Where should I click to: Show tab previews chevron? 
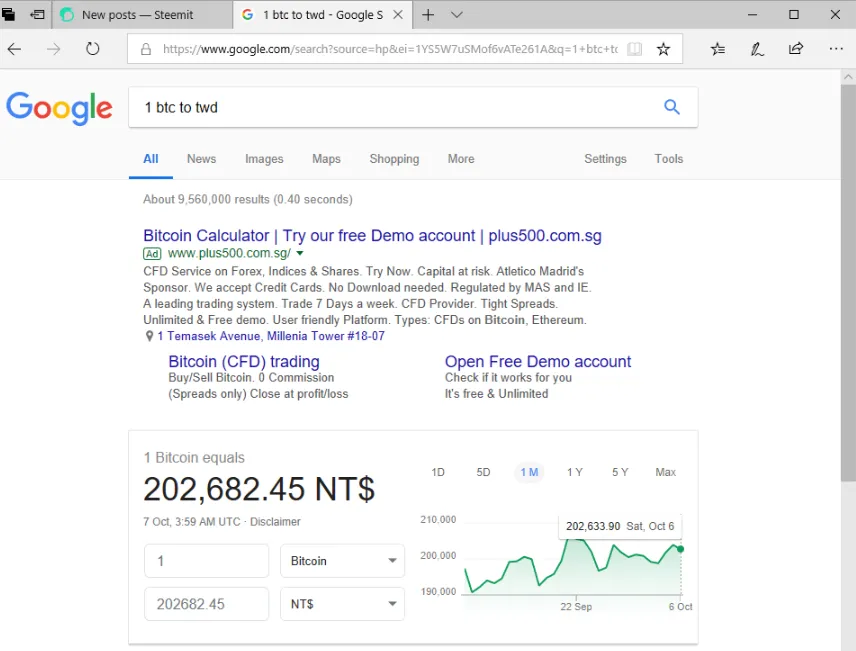[457, 15]
